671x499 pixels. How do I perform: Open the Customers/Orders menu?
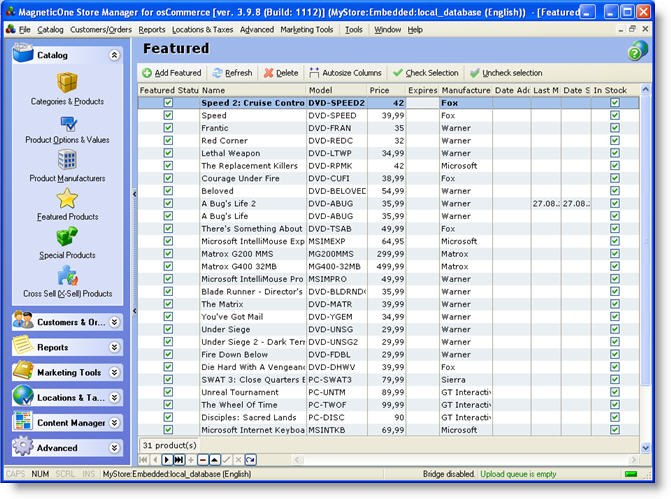pos(101,30)
